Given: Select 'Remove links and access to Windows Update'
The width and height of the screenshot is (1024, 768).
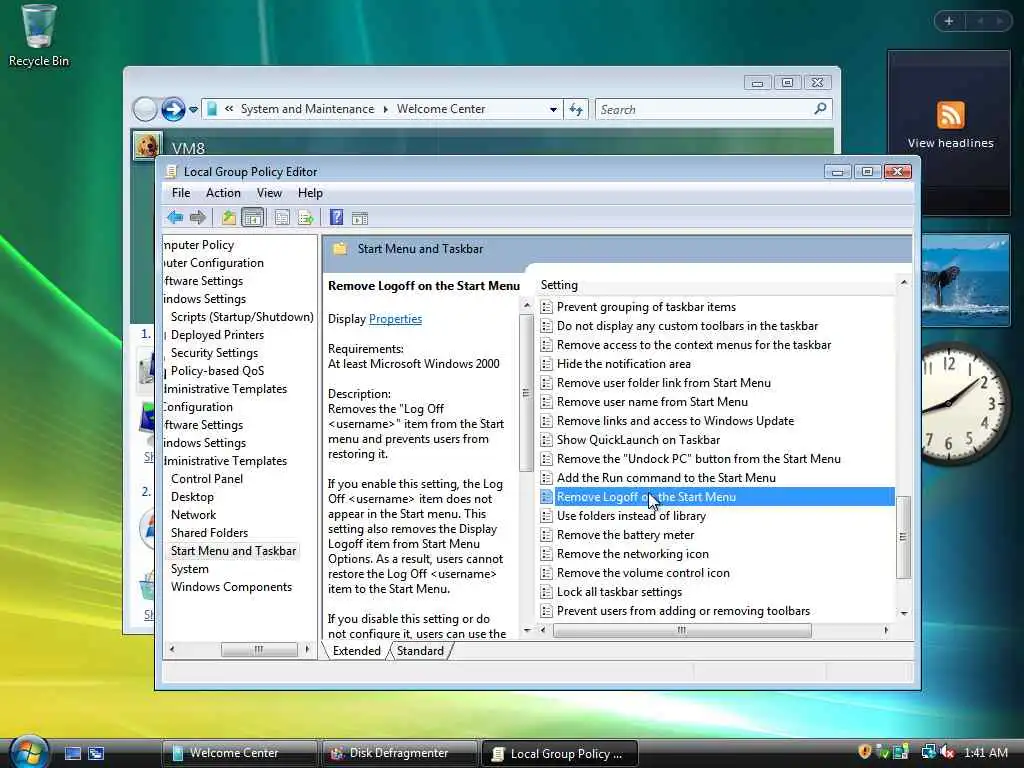Looking at the screenshot, I should 675,421.
